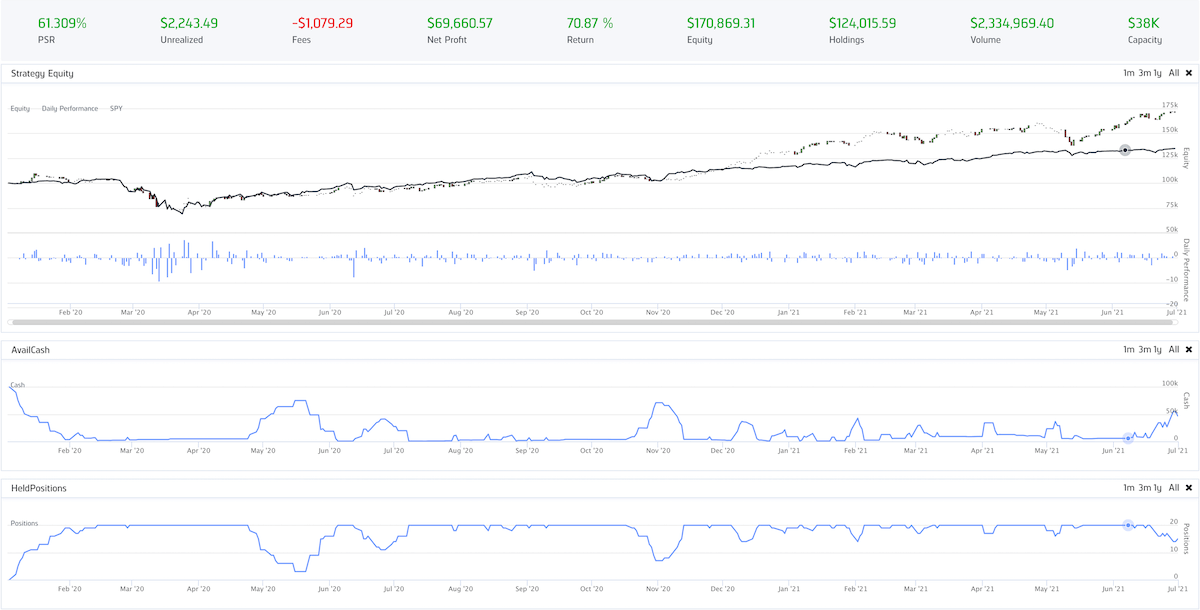Set HeldPositions chart range to 1m
Viewport: 1200px width, 610px height.
1128,487
